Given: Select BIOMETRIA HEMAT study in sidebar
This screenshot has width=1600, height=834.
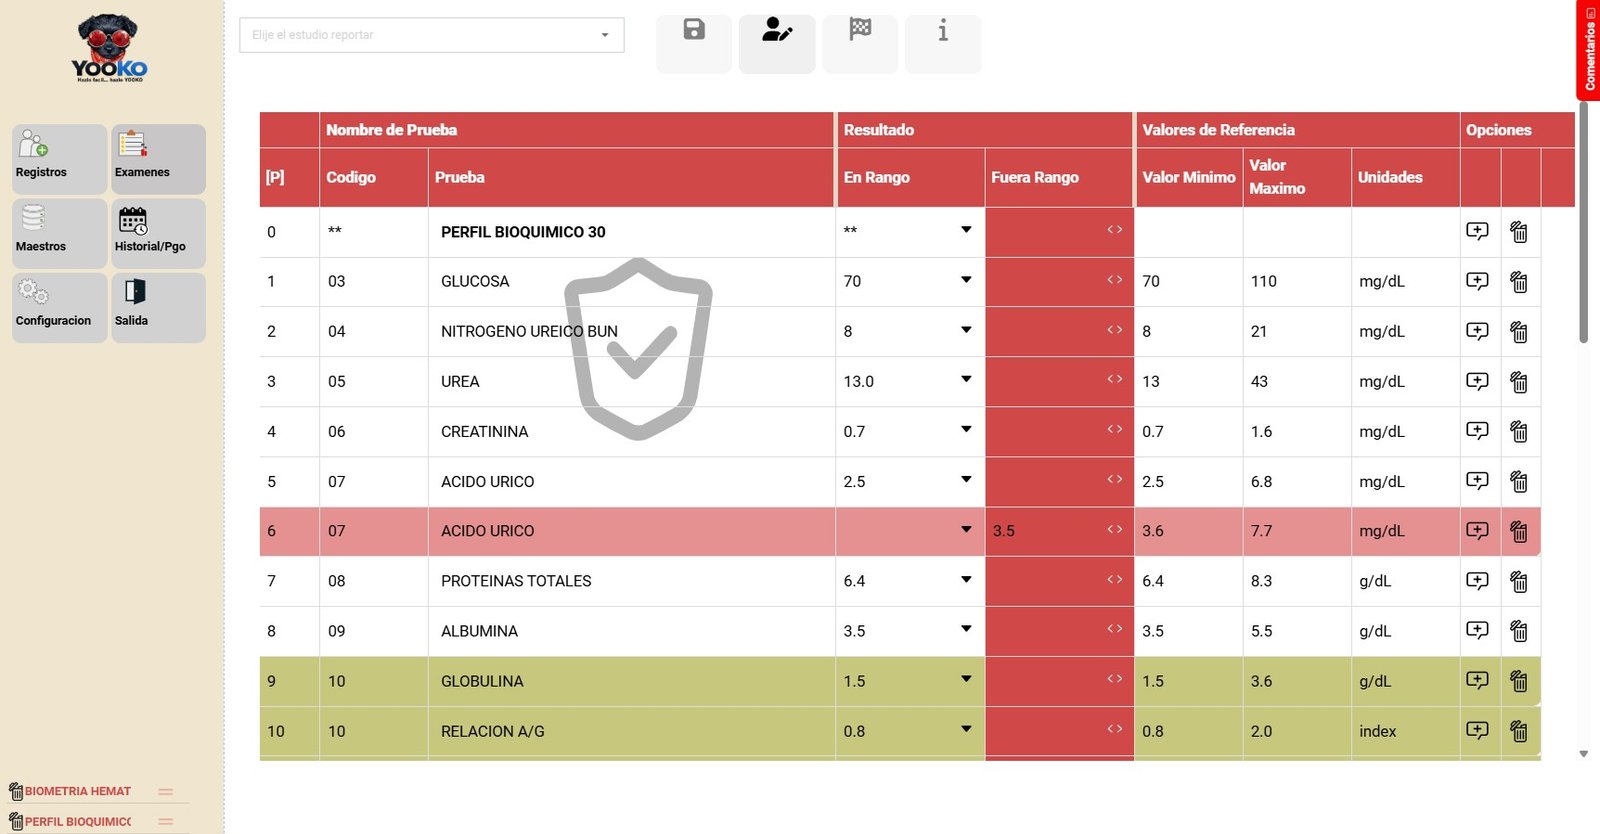Looking at the screenshot, I should 78,792.
